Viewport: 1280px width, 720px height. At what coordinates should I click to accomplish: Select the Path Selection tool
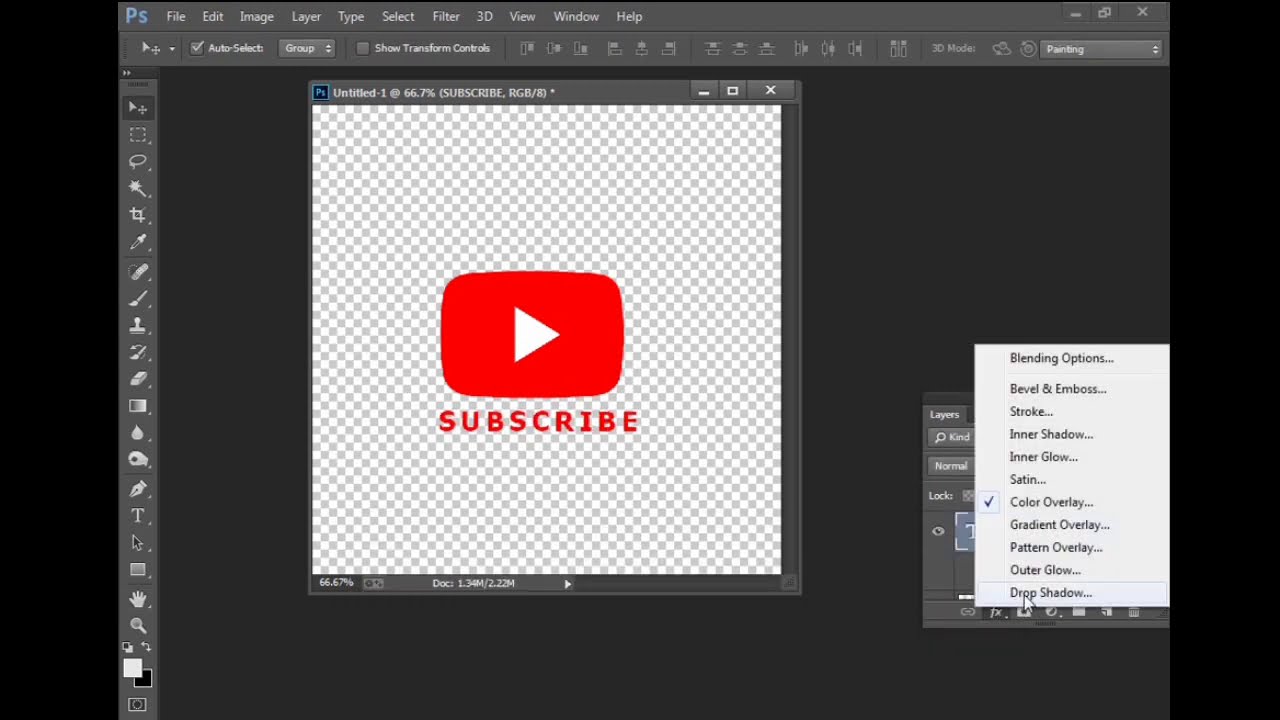tap(138, 543)
